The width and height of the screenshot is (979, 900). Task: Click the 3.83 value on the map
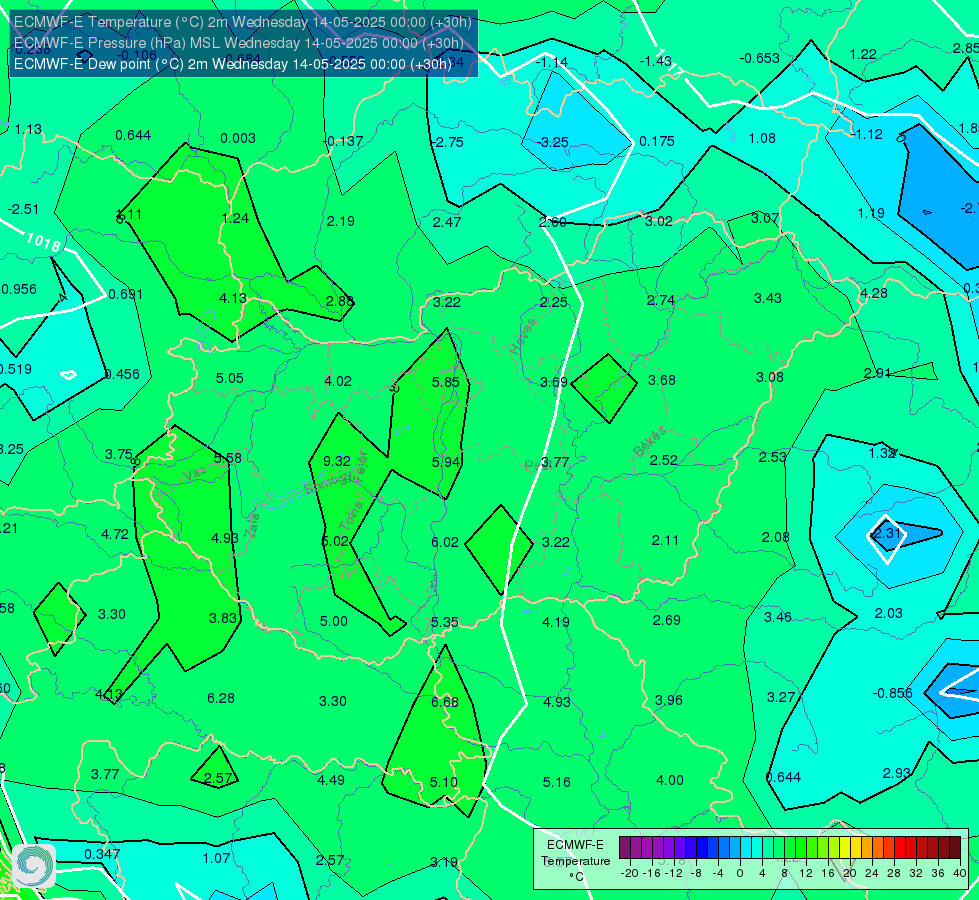(223, 618)
